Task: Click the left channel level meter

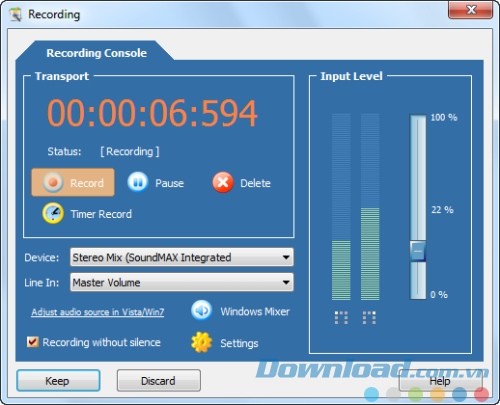Action: click(341, 207)
